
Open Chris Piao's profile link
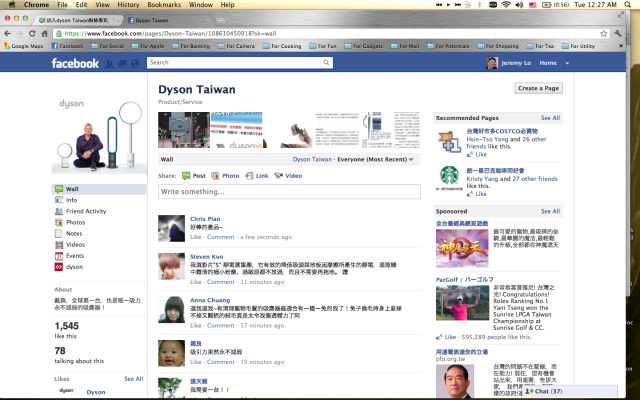pyautogui.click(x=205, y=219)
